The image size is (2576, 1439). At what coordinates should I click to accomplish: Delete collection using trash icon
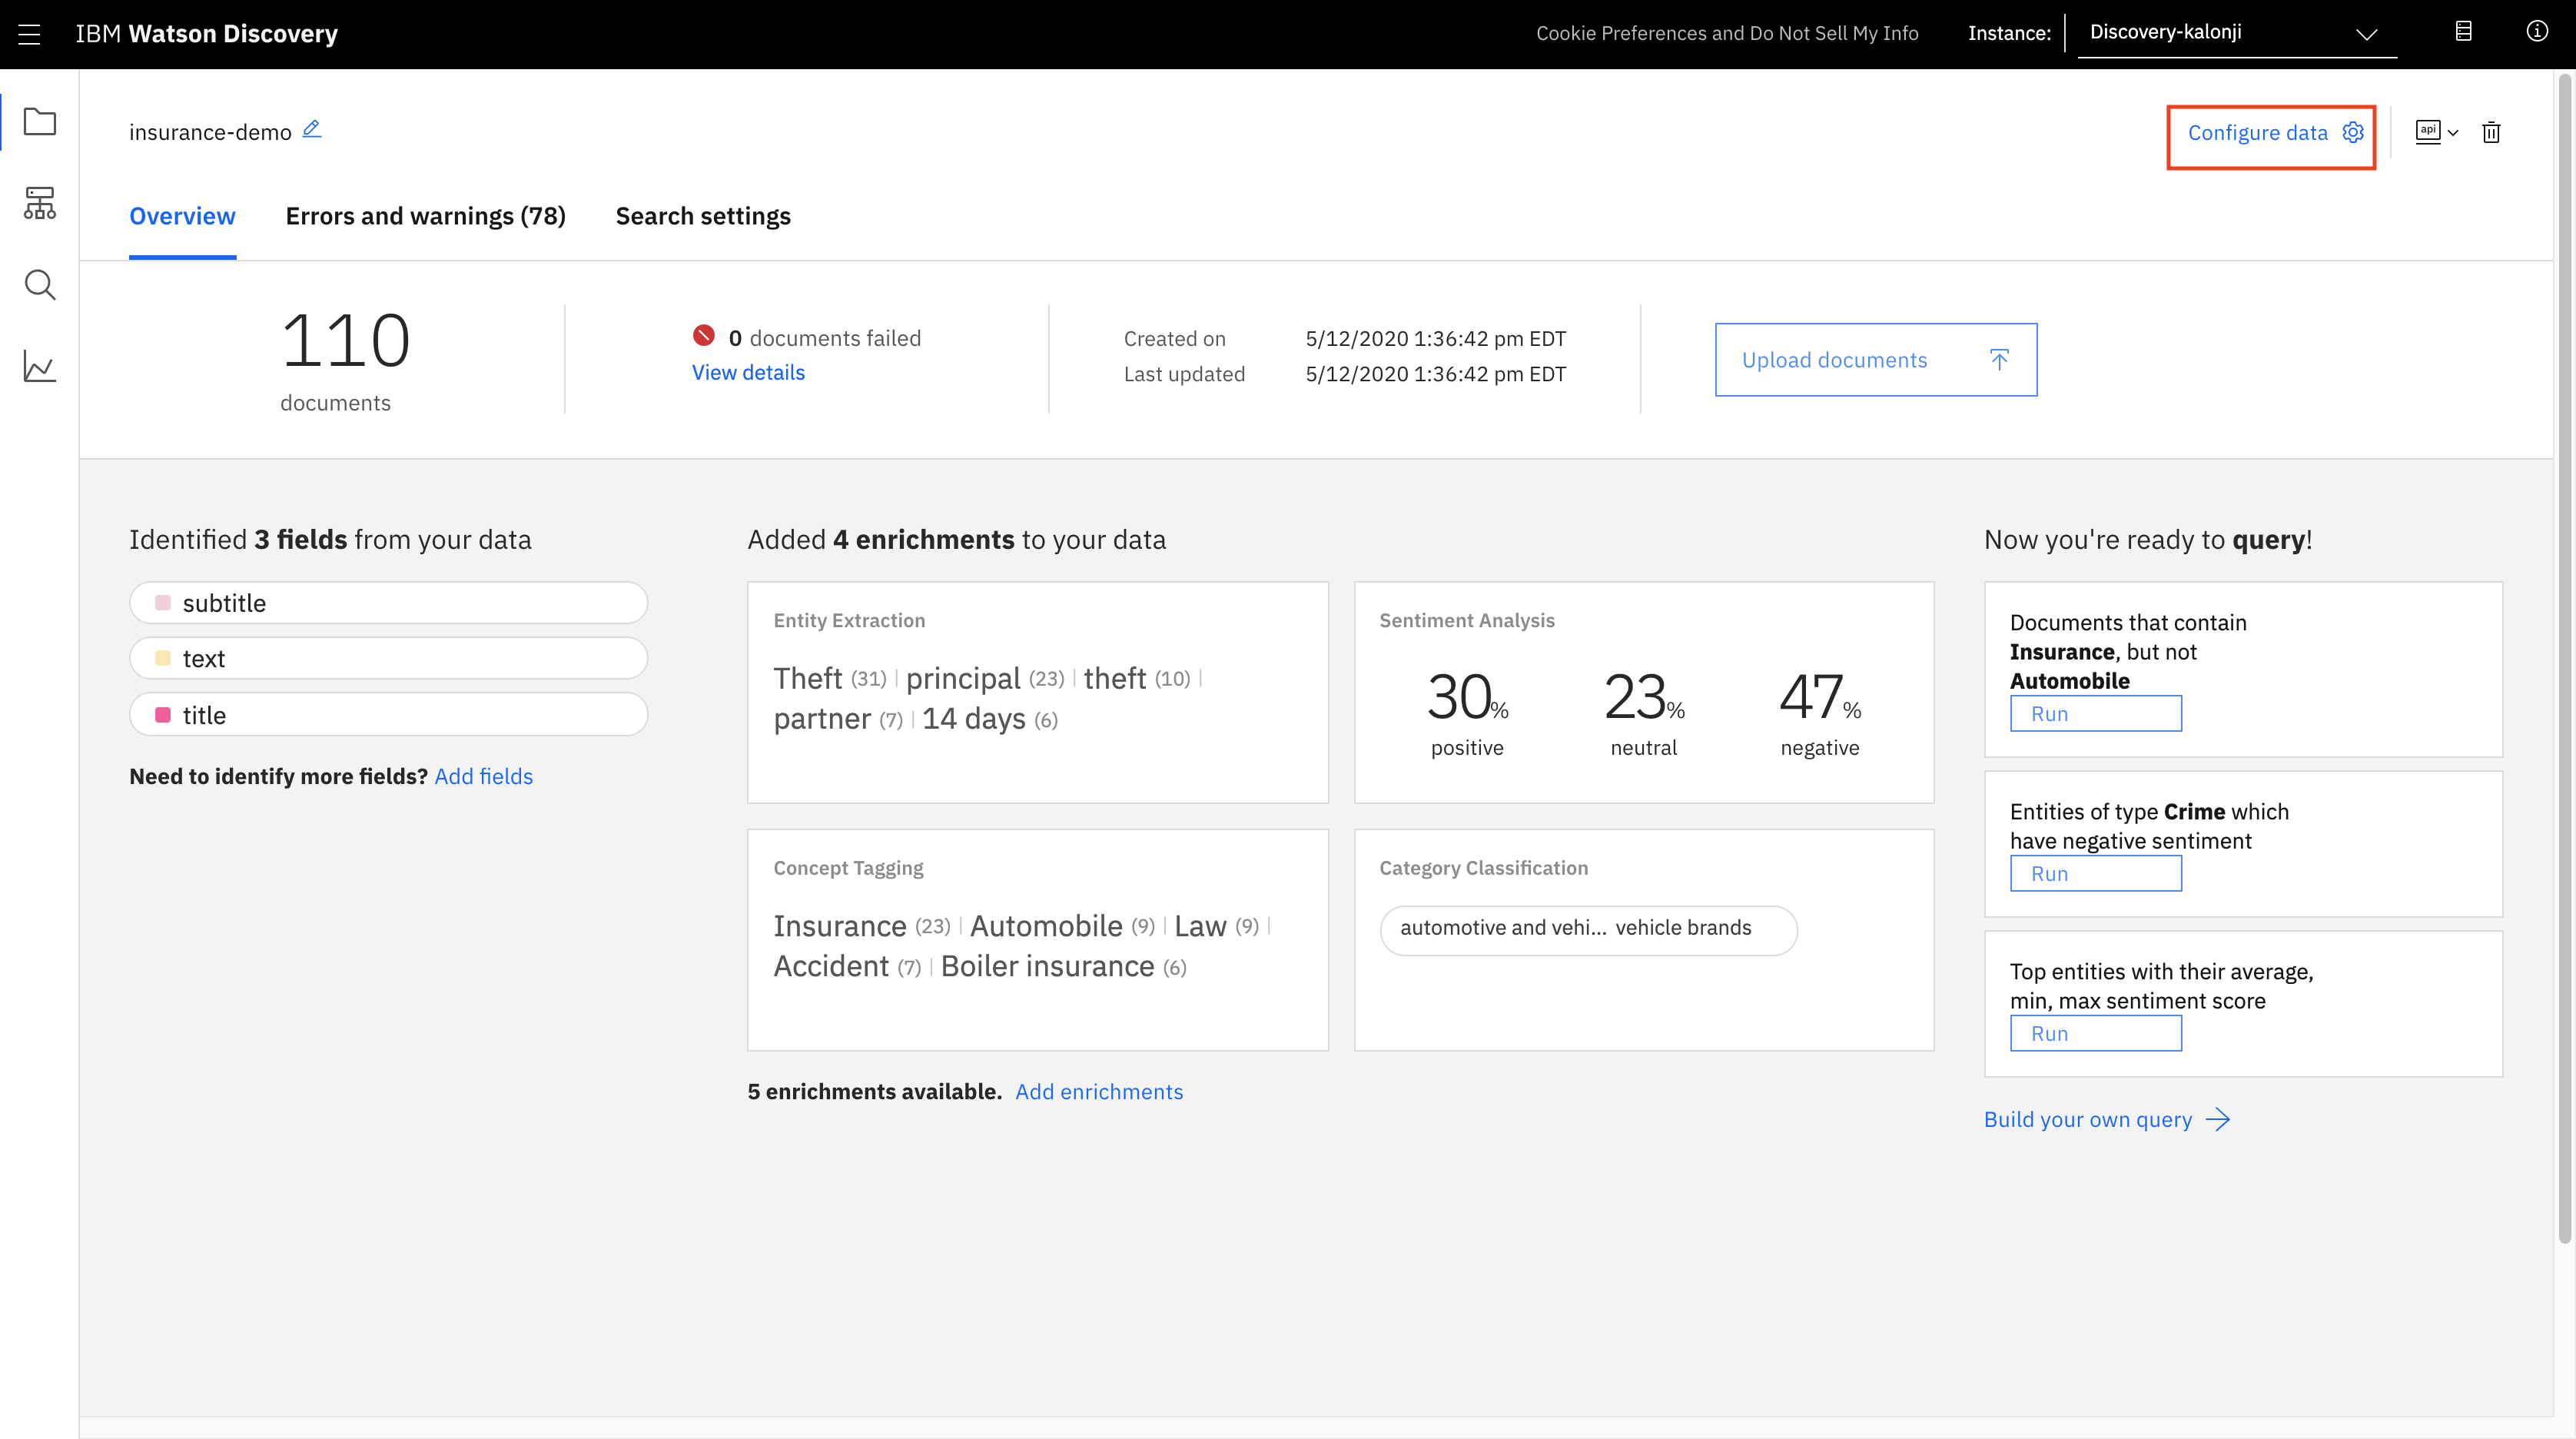point(2491,132)
